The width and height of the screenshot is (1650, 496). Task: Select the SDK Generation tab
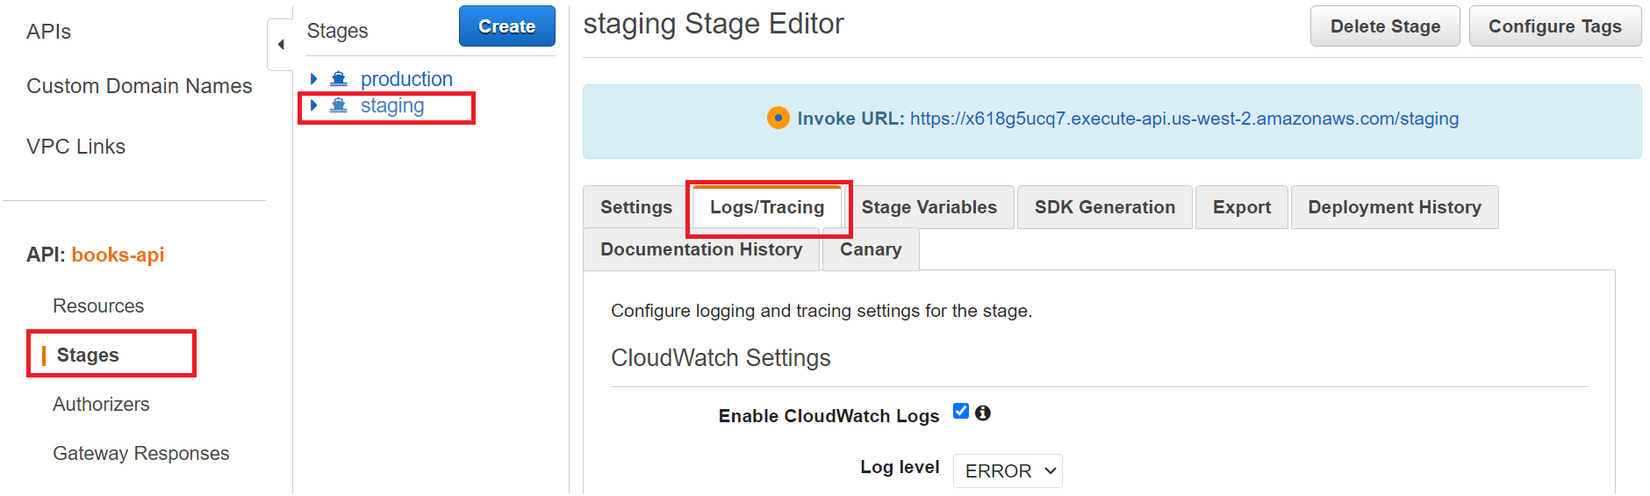[x=1104, y=207]
